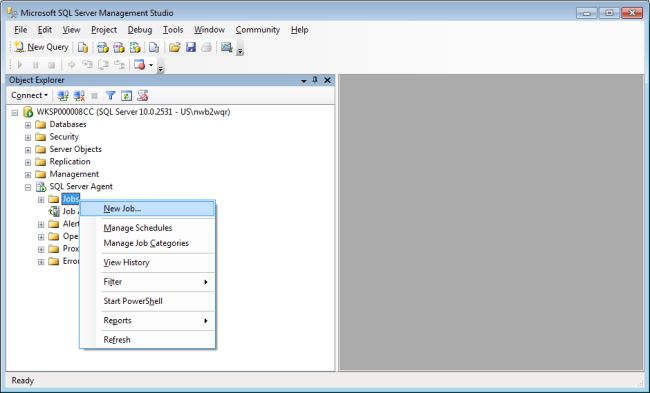This screenshot has height=393, width=650.
Task: Click the Disconnect server icon
Action: tap(79, 96)
